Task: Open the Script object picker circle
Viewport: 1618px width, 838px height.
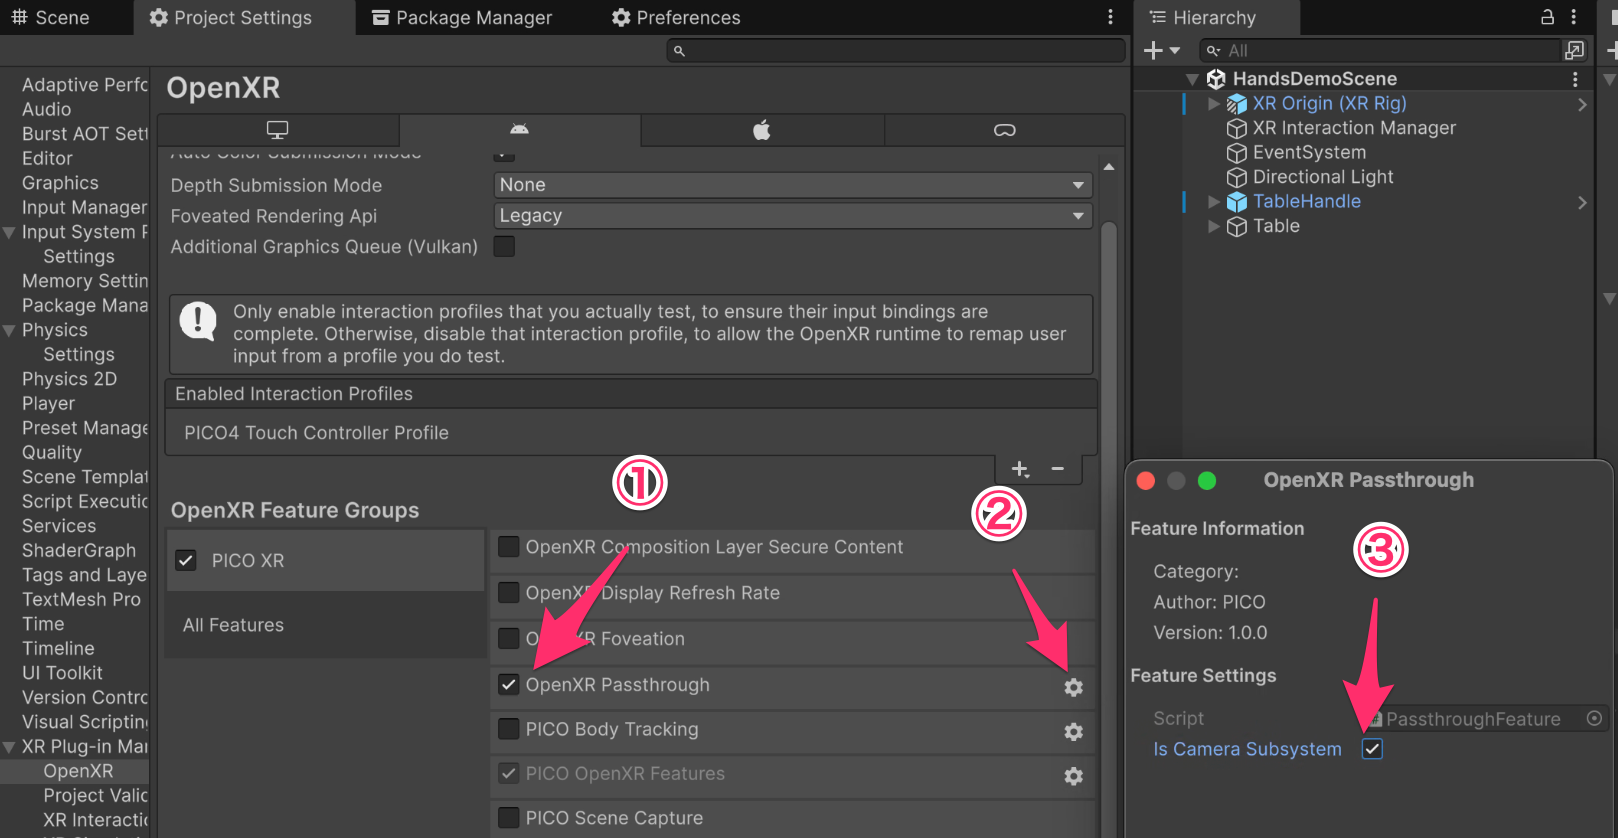Action: (x=1595, y=718)
